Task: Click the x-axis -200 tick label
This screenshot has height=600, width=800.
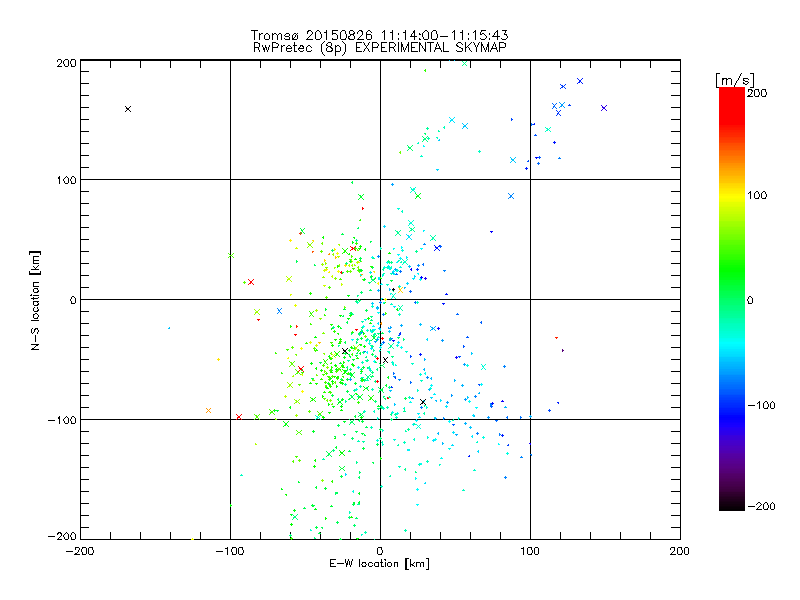Action: 80,550
